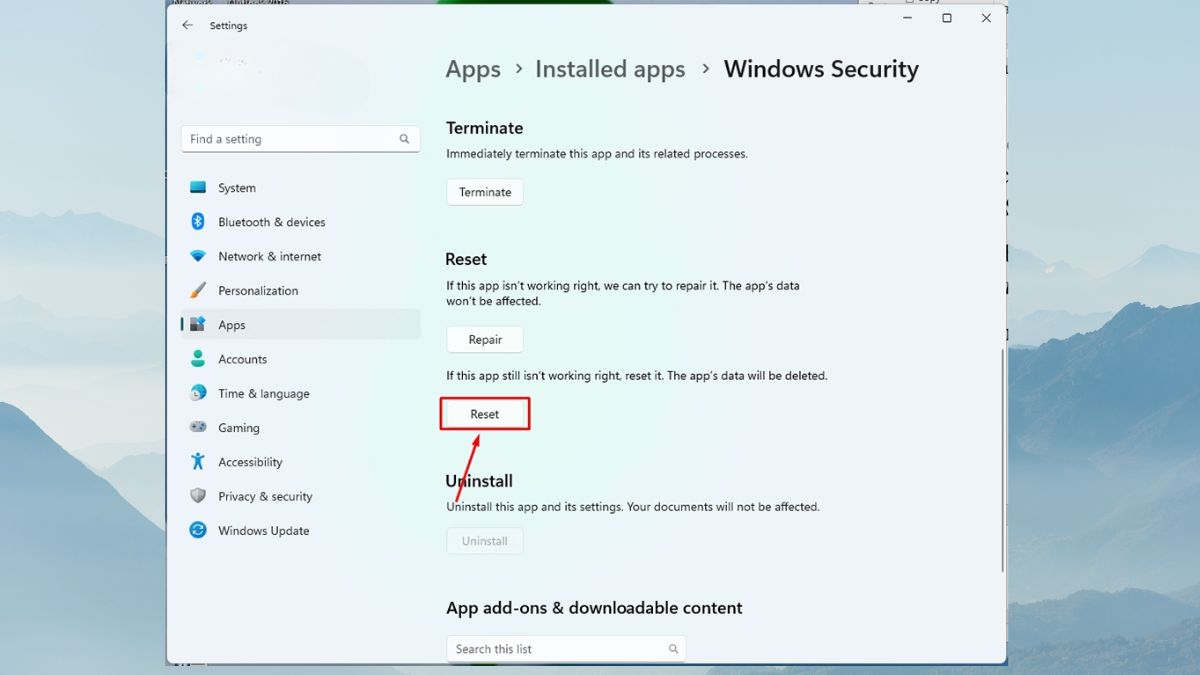The image size is (1200, 675).
Task: Maximize the Settings window
Action: coord(947,18)
